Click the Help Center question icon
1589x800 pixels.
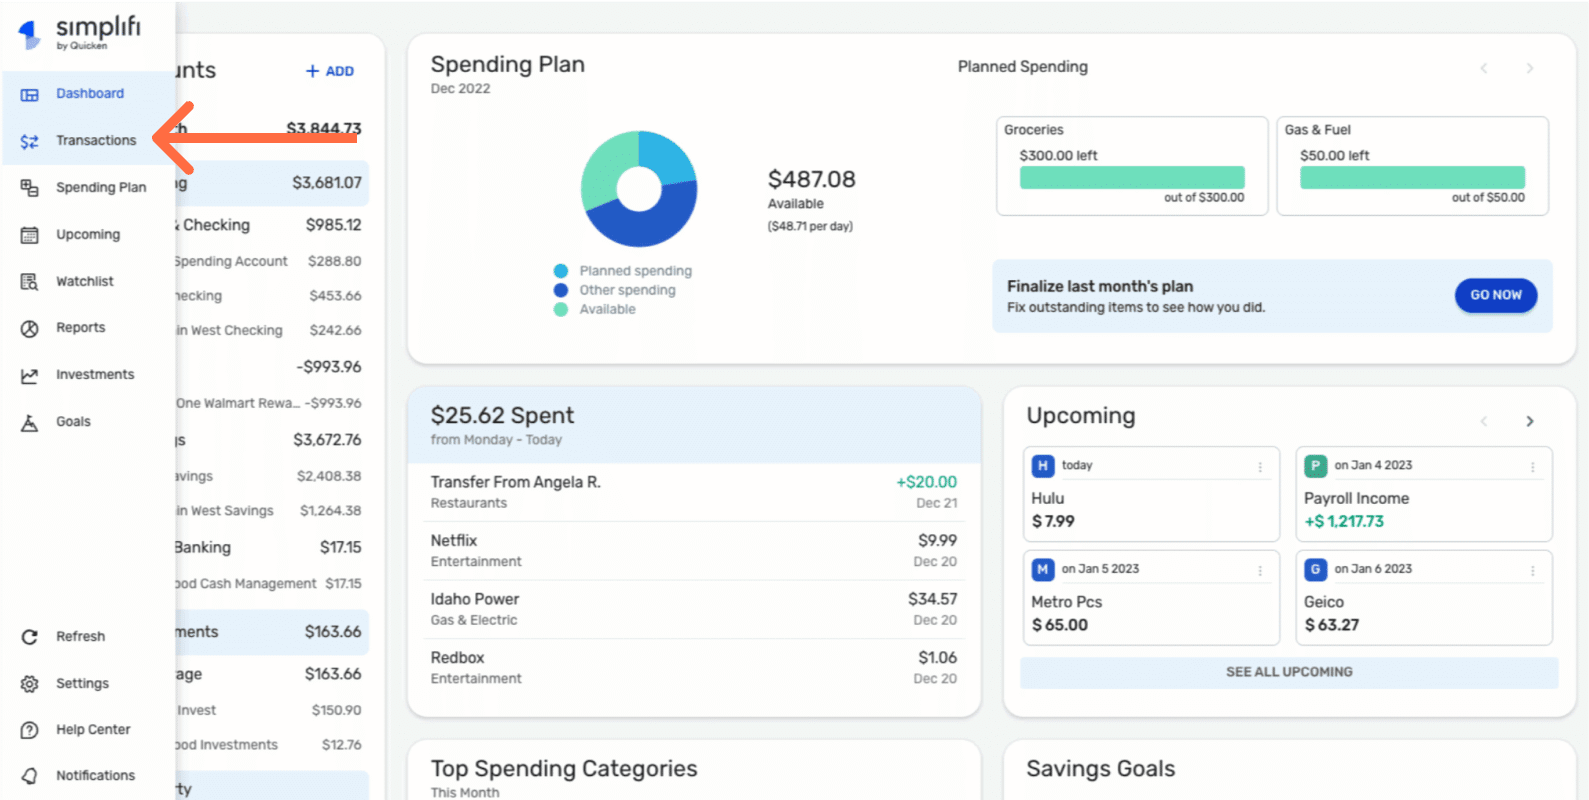coord(30,730)
